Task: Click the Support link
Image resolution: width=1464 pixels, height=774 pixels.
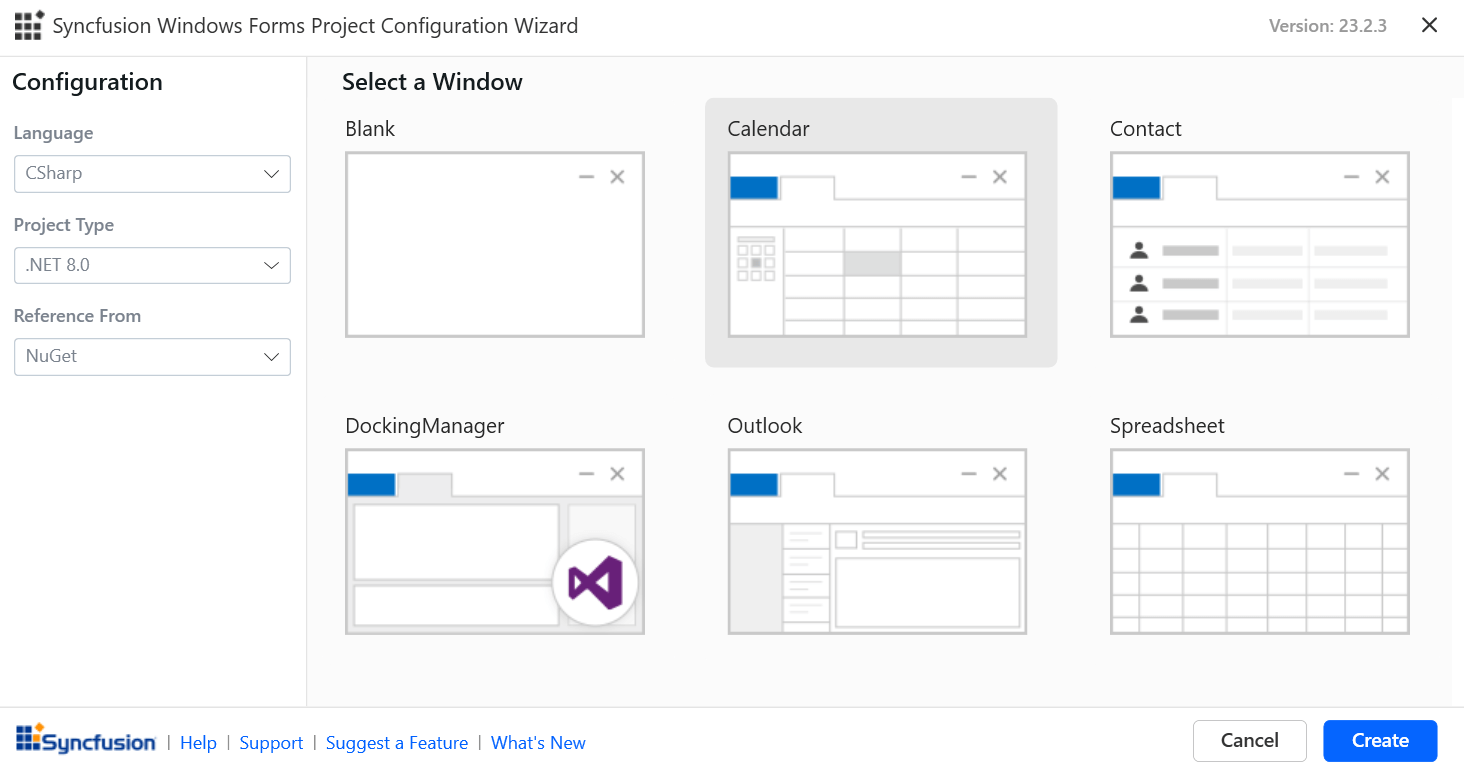Action: 271,743
